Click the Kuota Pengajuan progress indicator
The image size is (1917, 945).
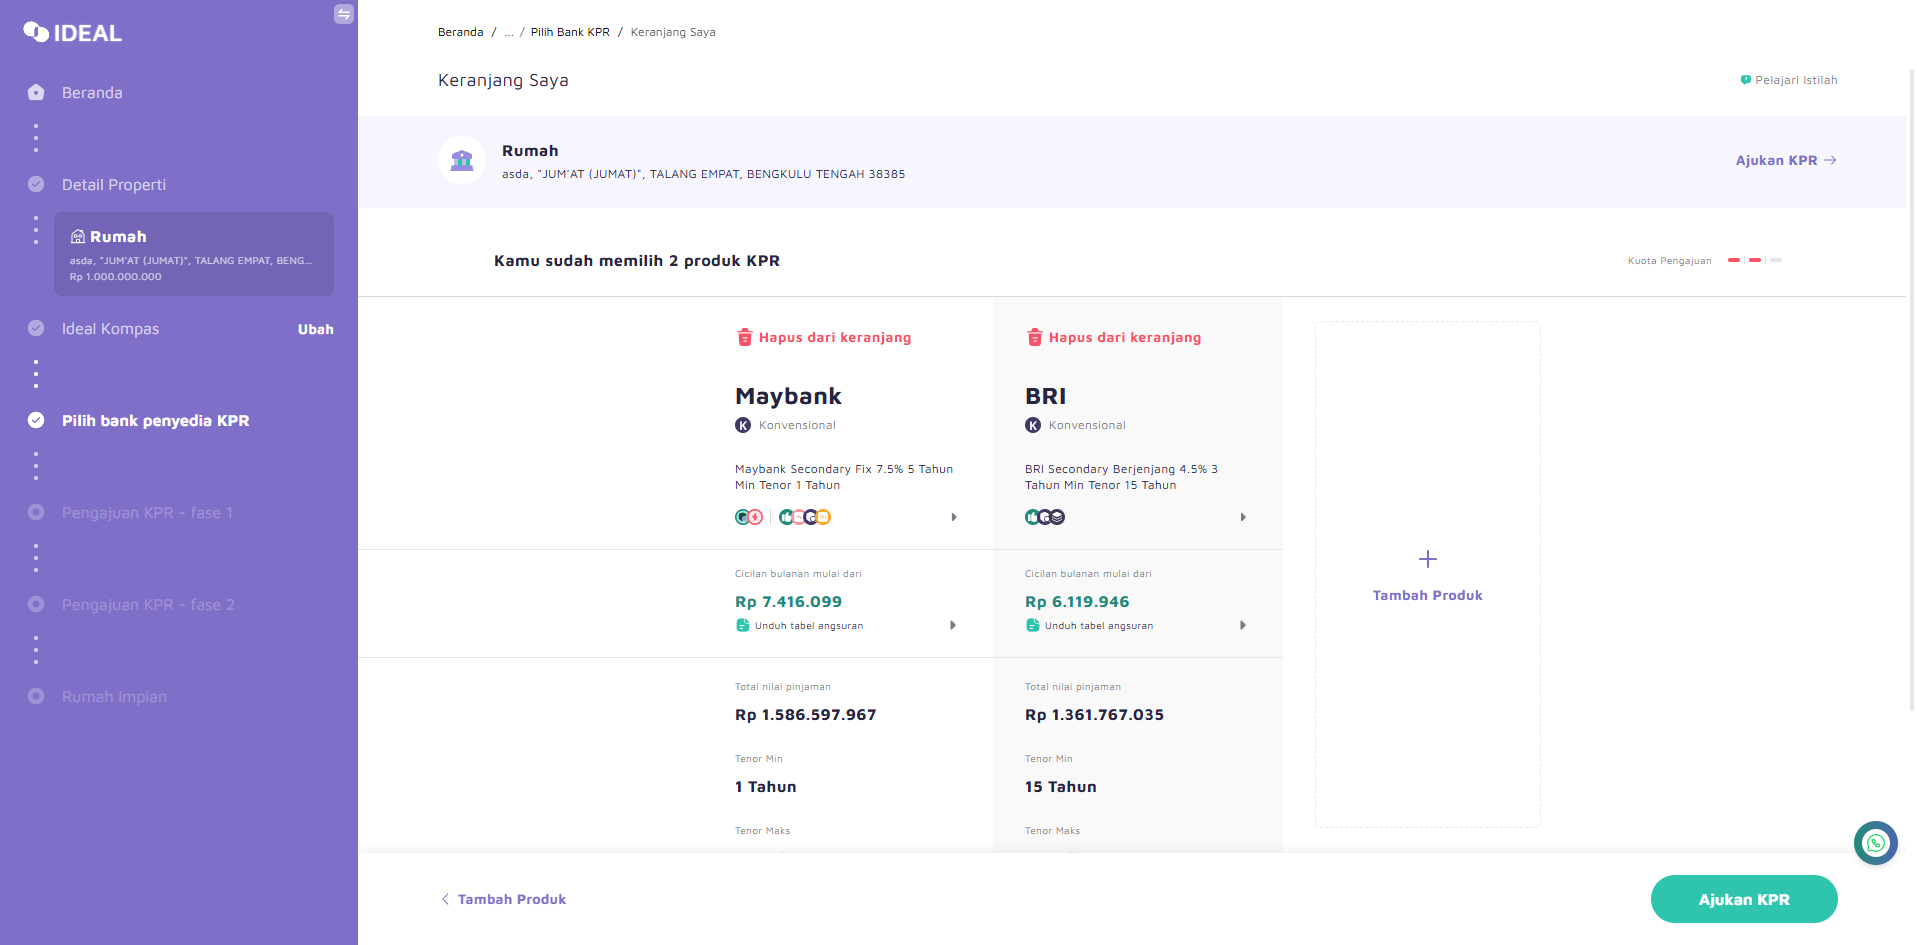1755,260
